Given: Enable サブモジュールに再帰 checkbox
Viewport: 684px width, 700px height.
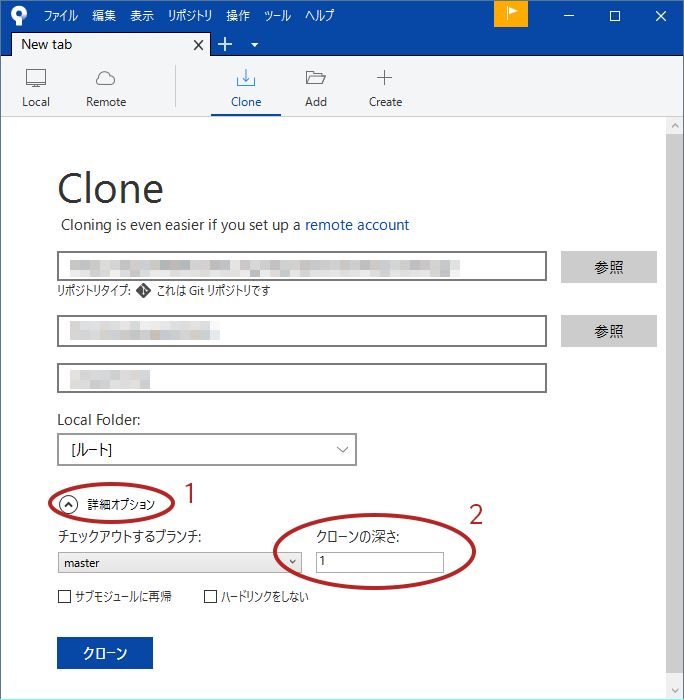Looking at the screenshot, I should 65,597.
